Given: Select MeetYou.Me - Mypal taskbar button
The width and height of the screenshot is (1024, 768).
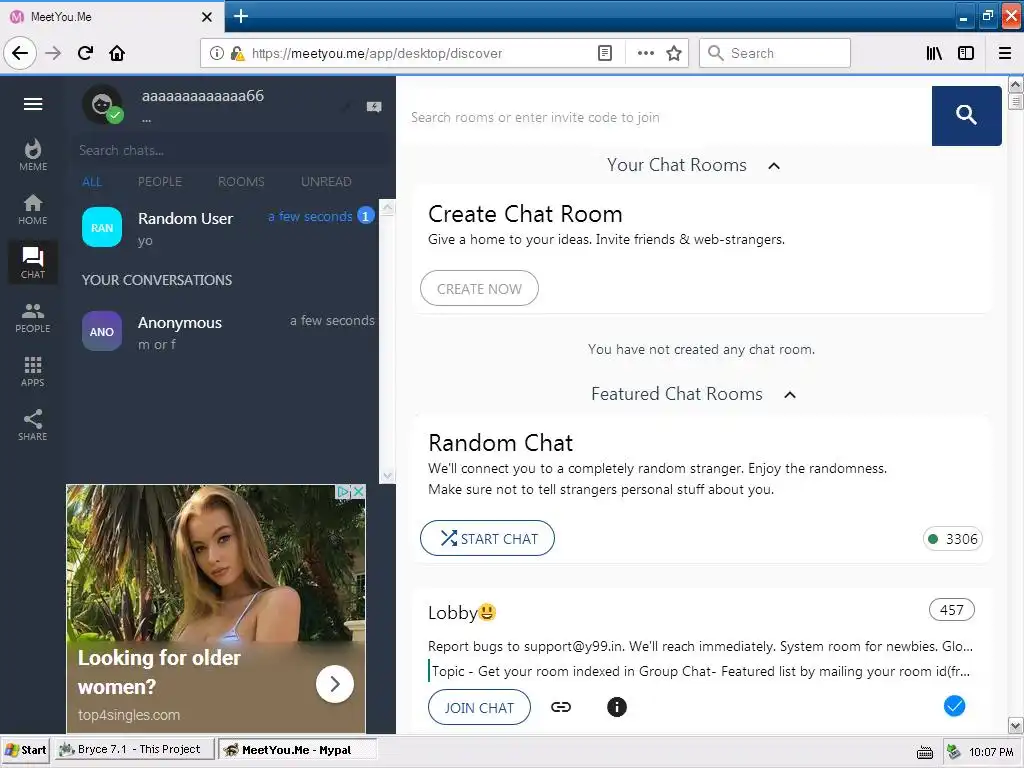Looking at the screenshot, I should pos(298,750).
